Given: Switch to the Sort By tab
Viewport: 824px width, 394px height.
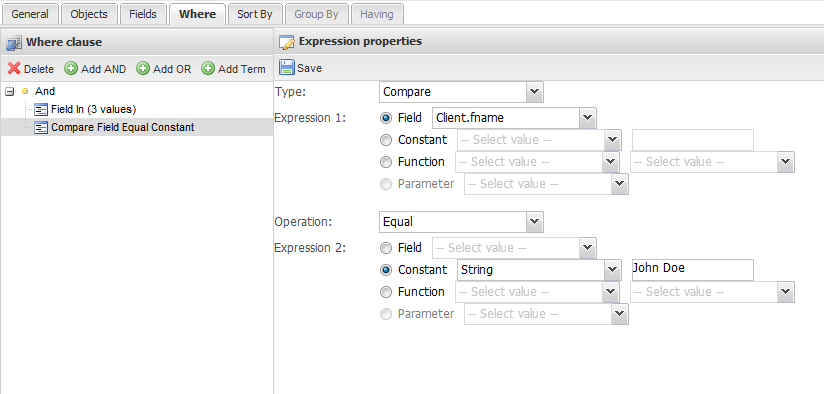Looking at the screenshot, I should (x=255, y=14).
